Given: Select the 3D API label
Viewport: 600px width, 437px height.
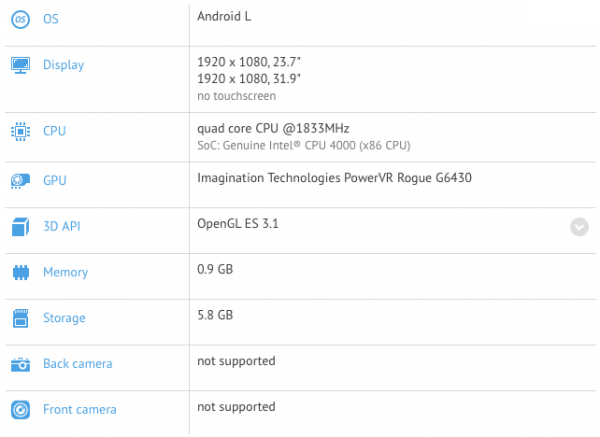Looking at the screenshot, I should point(62,226).
